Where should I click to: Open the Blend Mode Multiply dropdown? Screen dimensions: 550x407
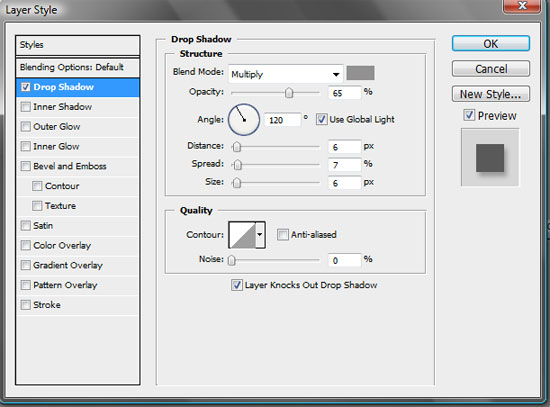coord(286,74)
